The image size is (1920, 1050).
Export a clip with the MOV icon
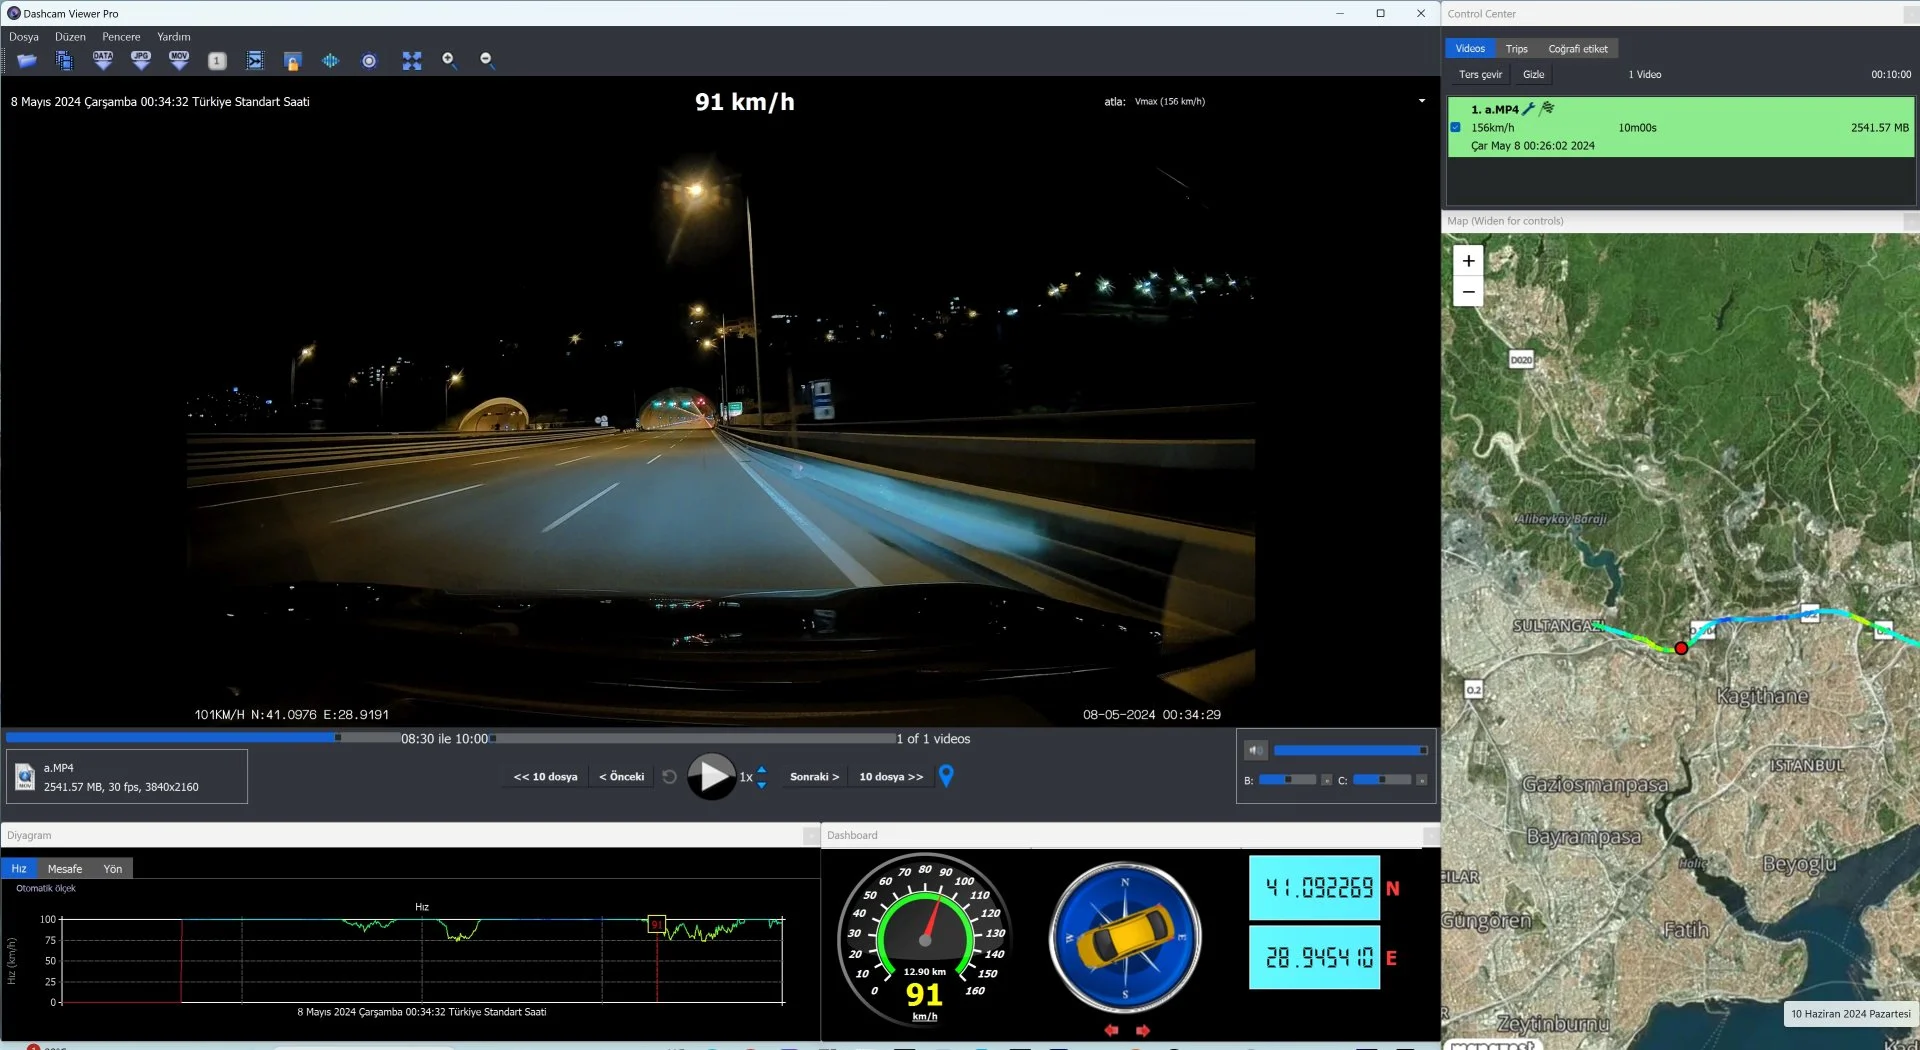click(x=179, y=61)
